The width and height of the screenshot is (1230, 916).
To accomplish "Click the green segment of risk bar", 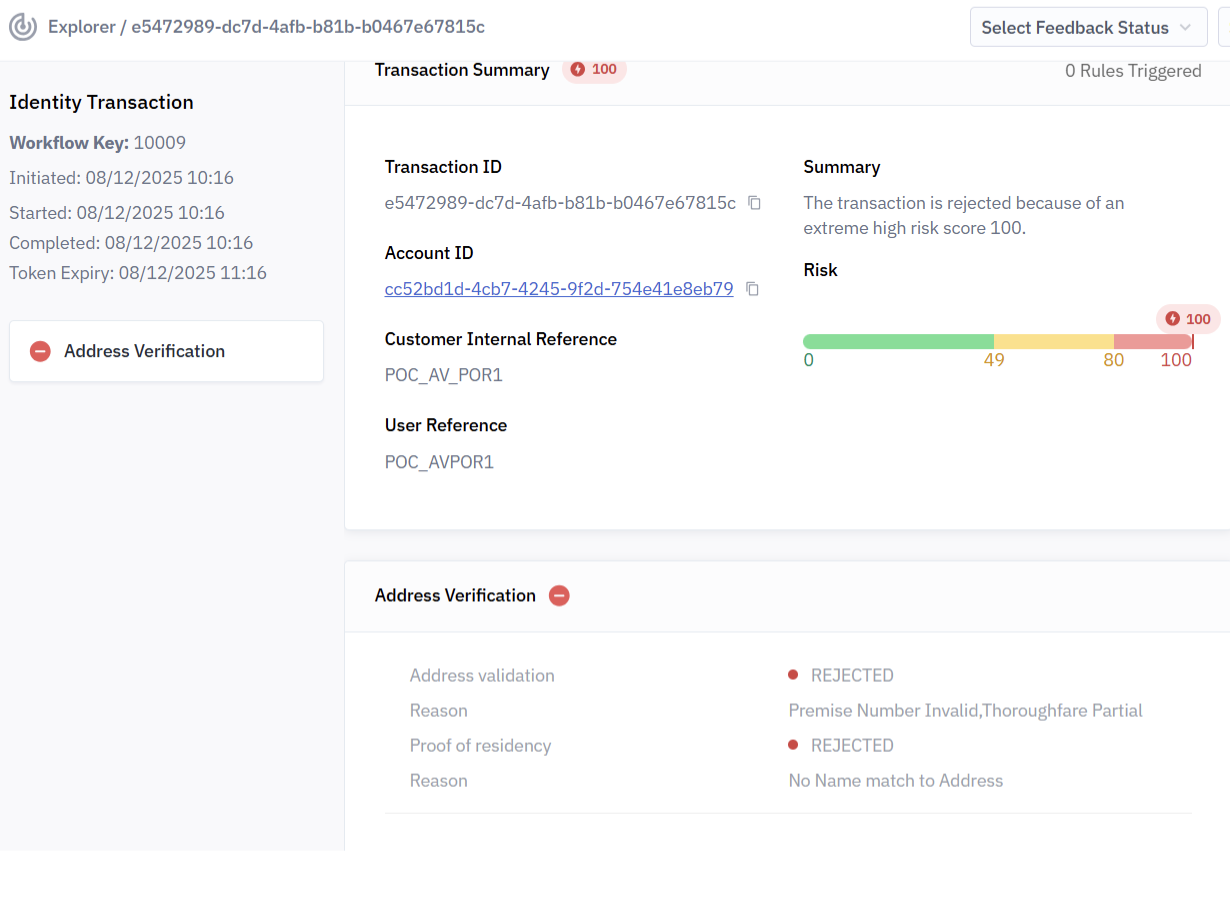I will point(897,341).
